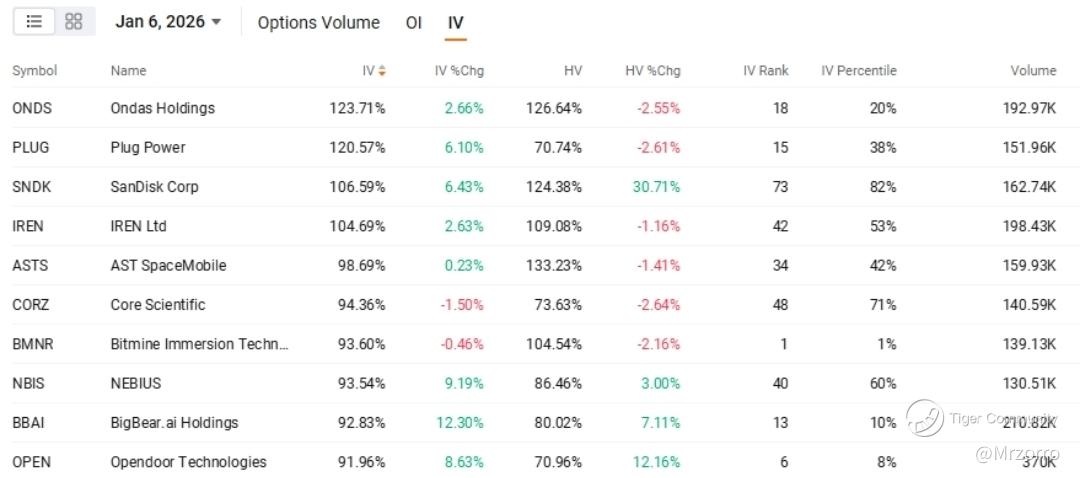Sort table by the IV sort arrow icon

[x=382, y=71]
